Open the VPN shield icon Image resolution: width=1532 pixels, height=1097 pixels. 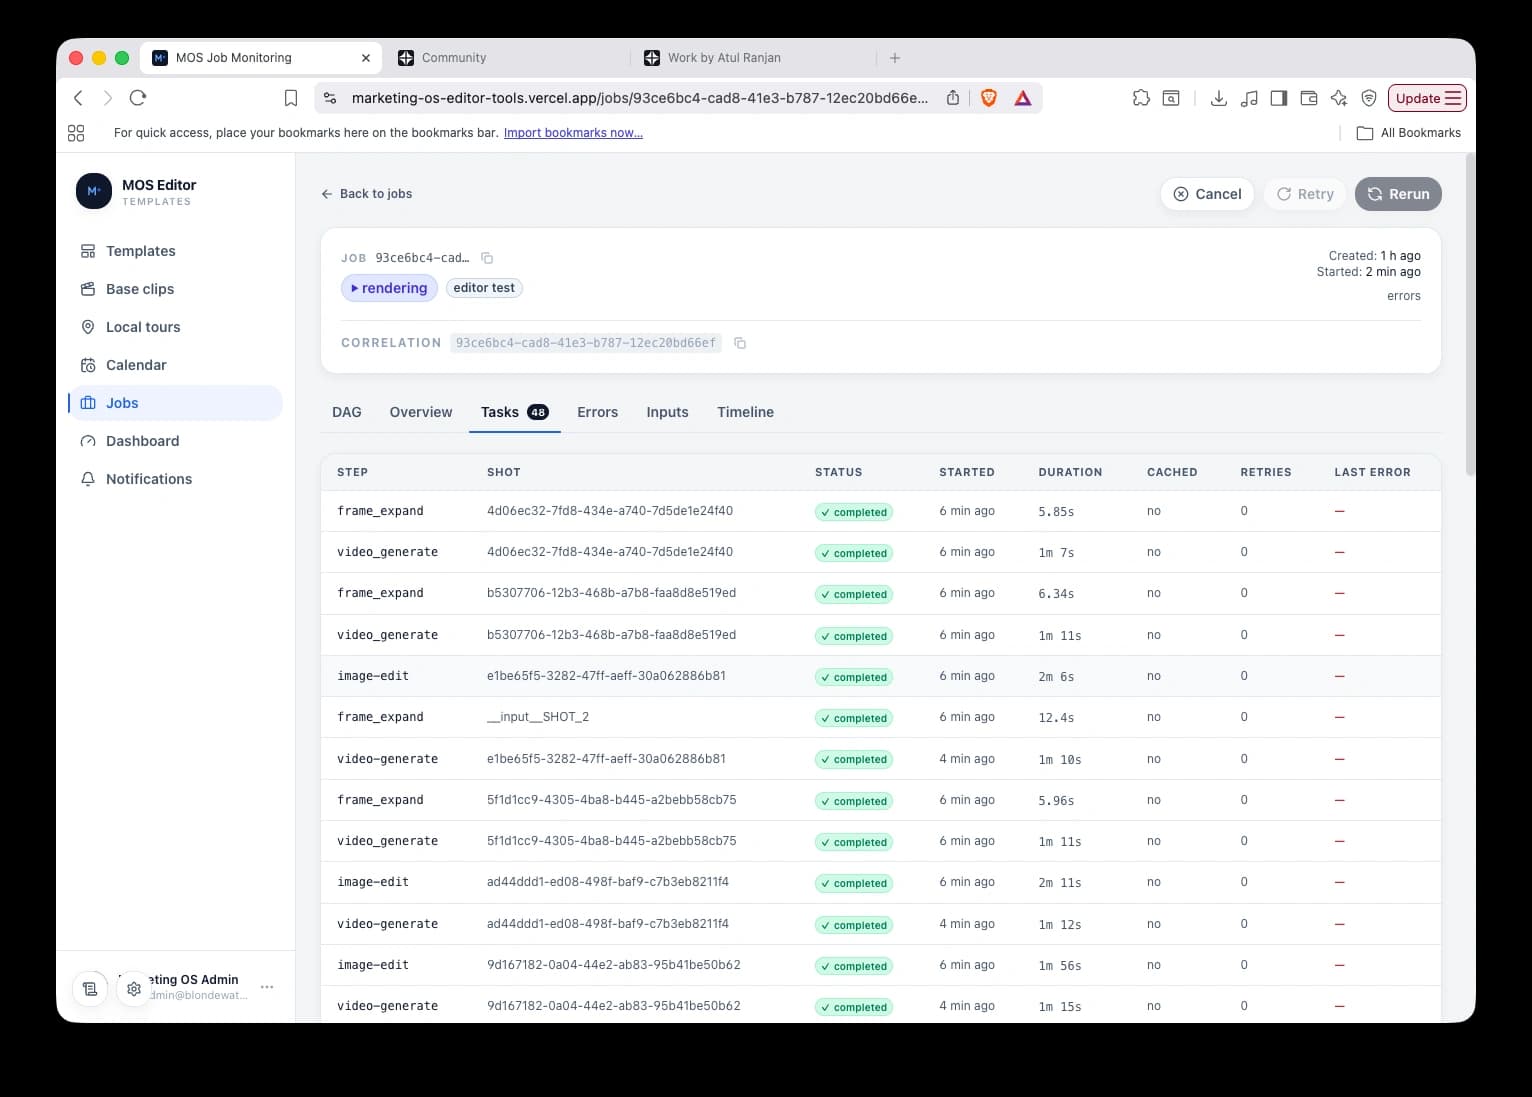[x=1369, y=98]
